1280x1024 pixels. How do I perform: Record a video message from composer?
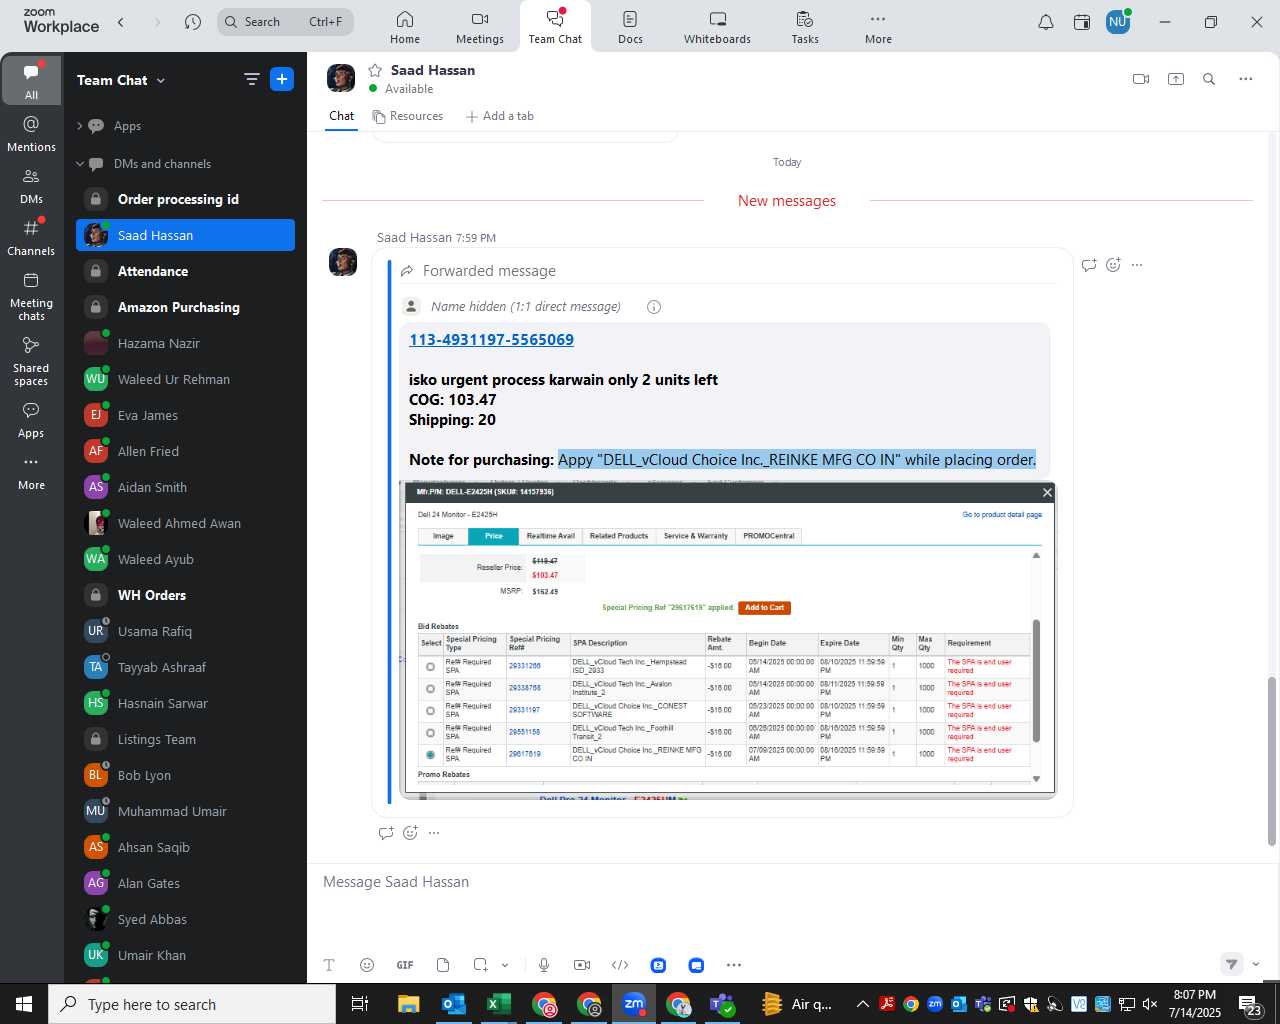pyautogui.click(x=582, y=965)
